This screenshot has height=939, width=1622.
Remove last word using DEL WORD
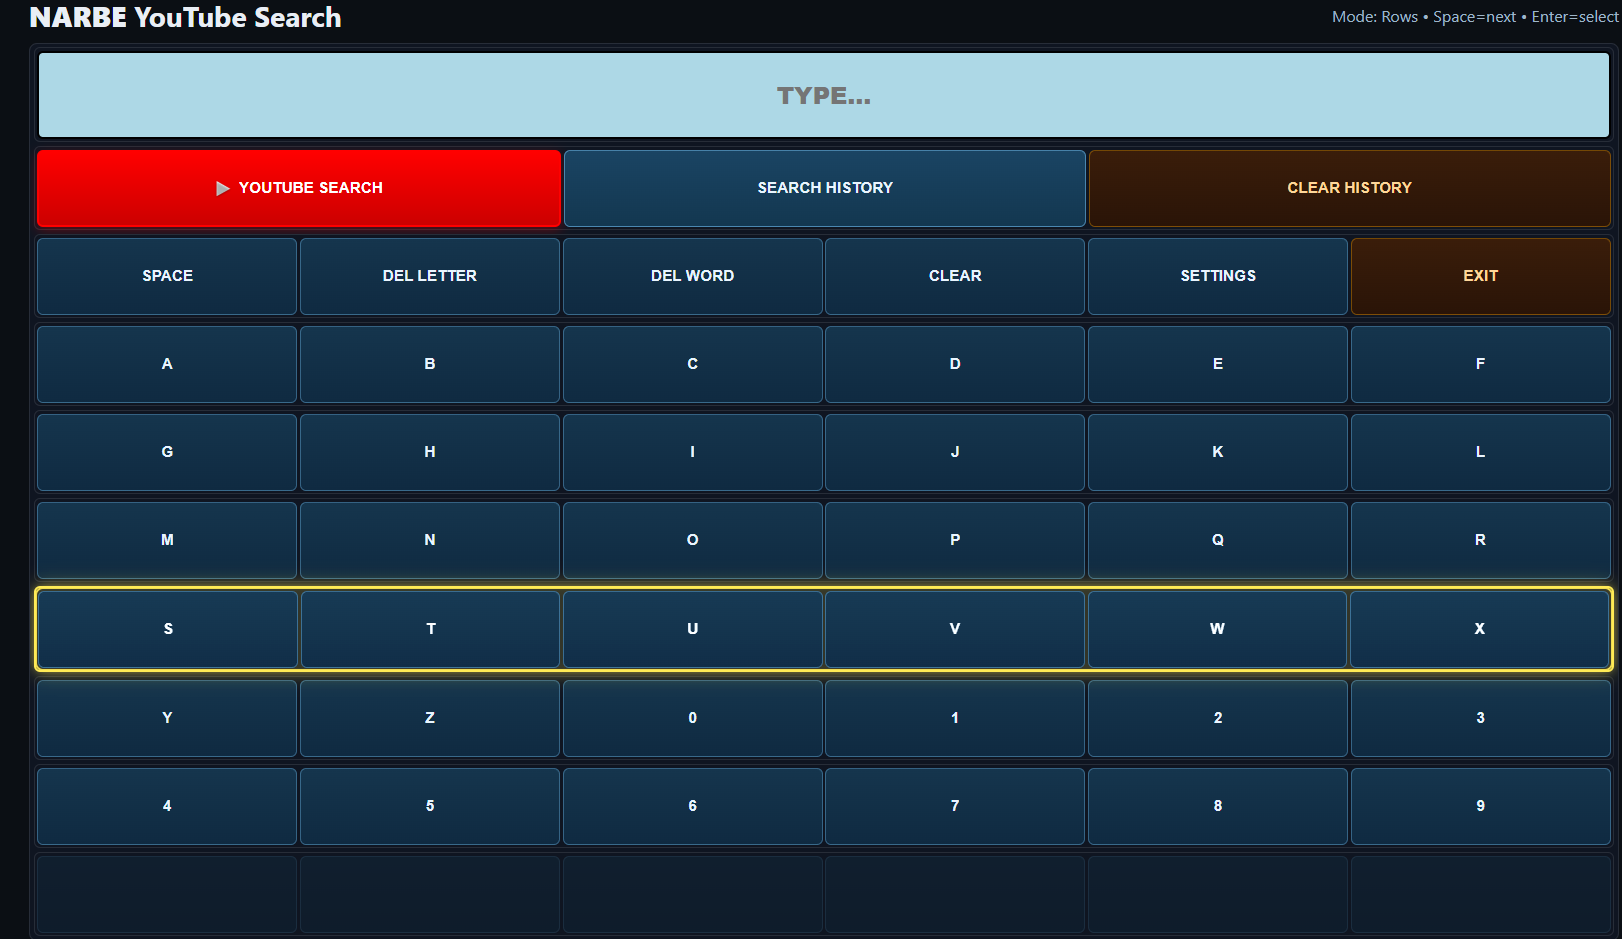tap(692, 276)
